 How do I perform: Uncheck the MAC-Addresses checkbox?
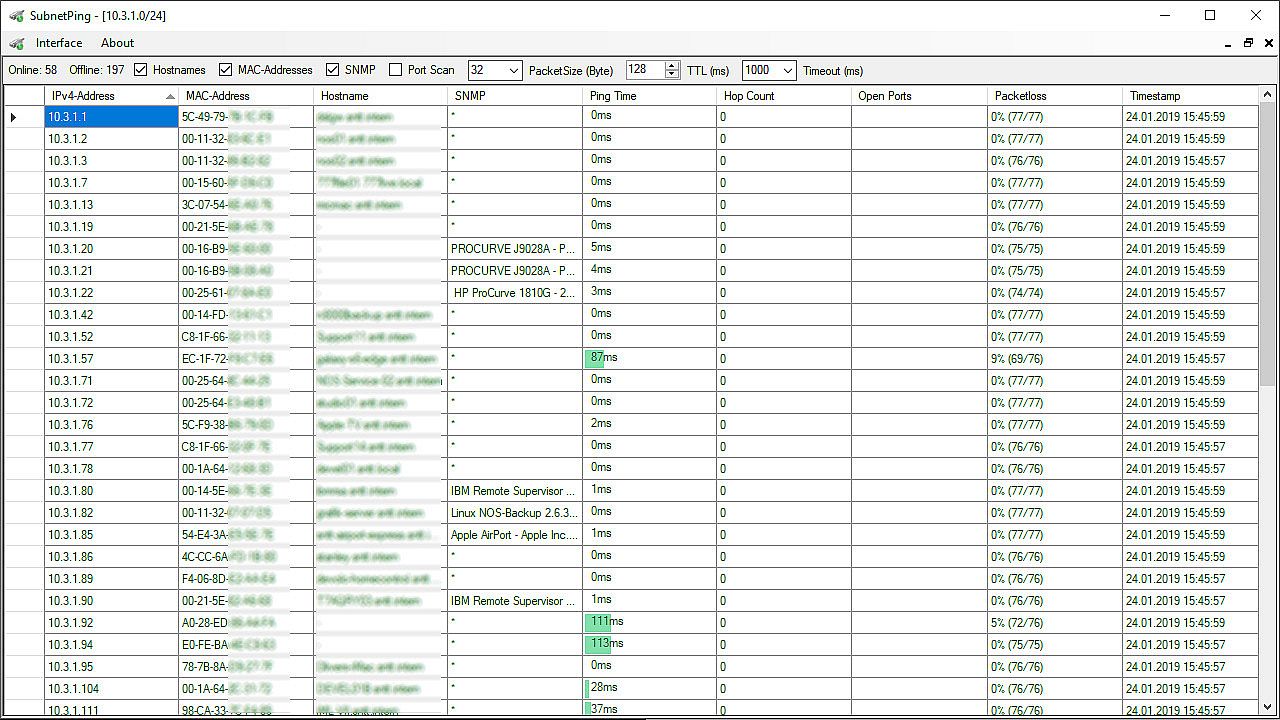(225, 70)
